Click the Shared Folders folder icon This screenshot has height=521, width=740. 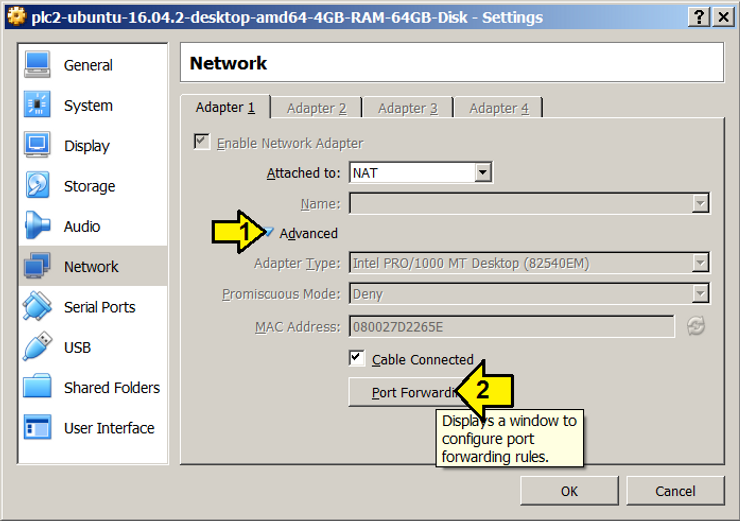[x=37, y=387]
